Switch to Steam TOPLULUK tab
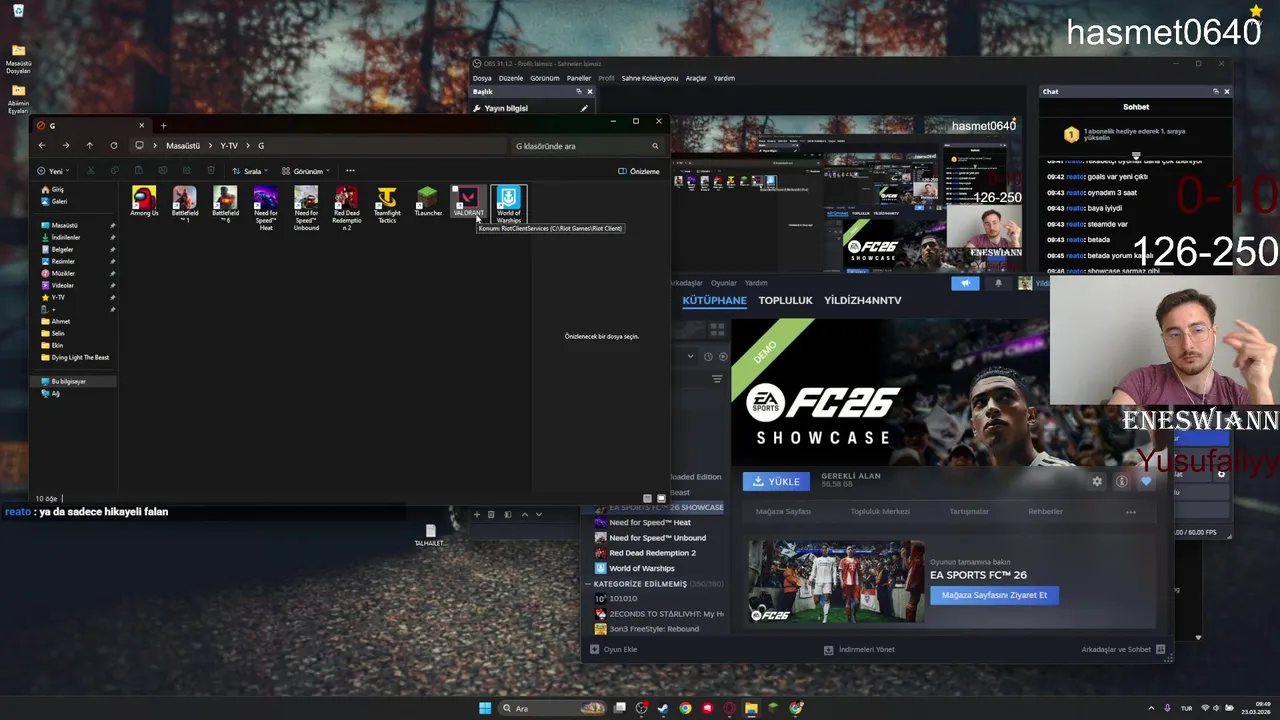1280x720 pixels. coord(785,300)
